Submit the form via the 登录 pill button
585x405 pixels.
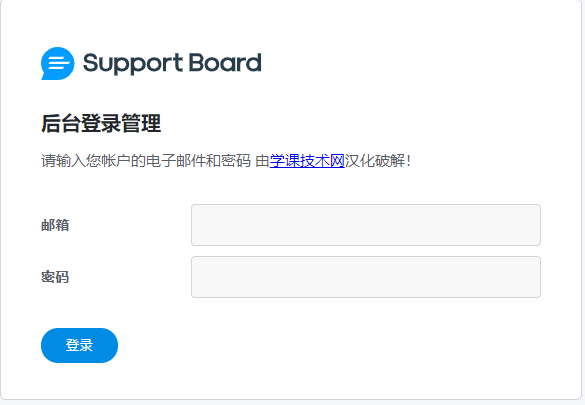tap(79, 345)
